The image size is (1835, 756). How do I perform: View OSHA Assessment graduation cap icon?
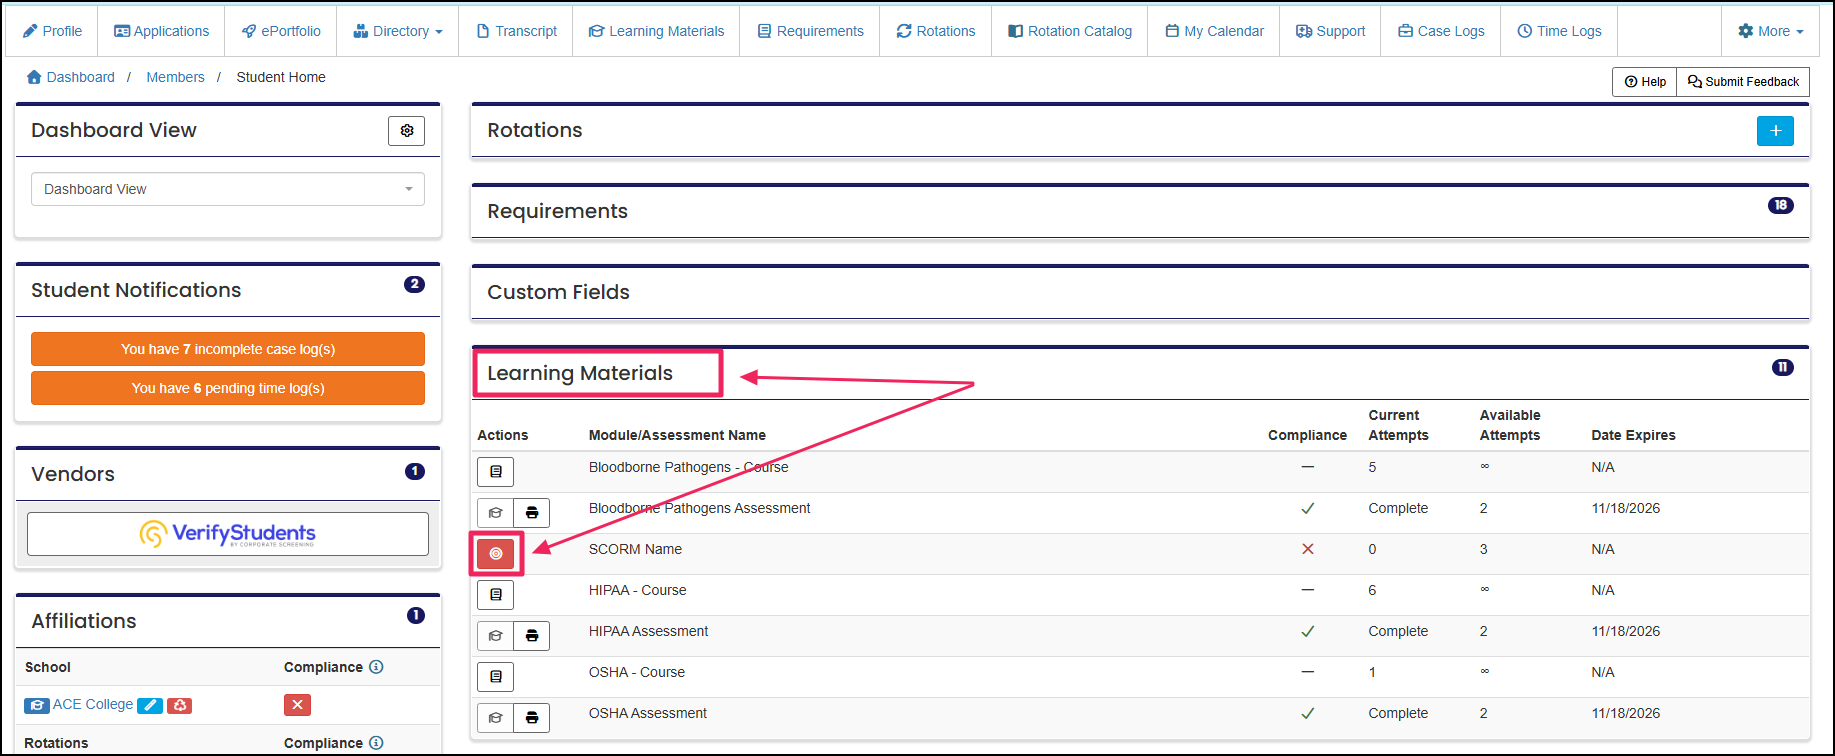pyautogui.click(x=495, y=718)
